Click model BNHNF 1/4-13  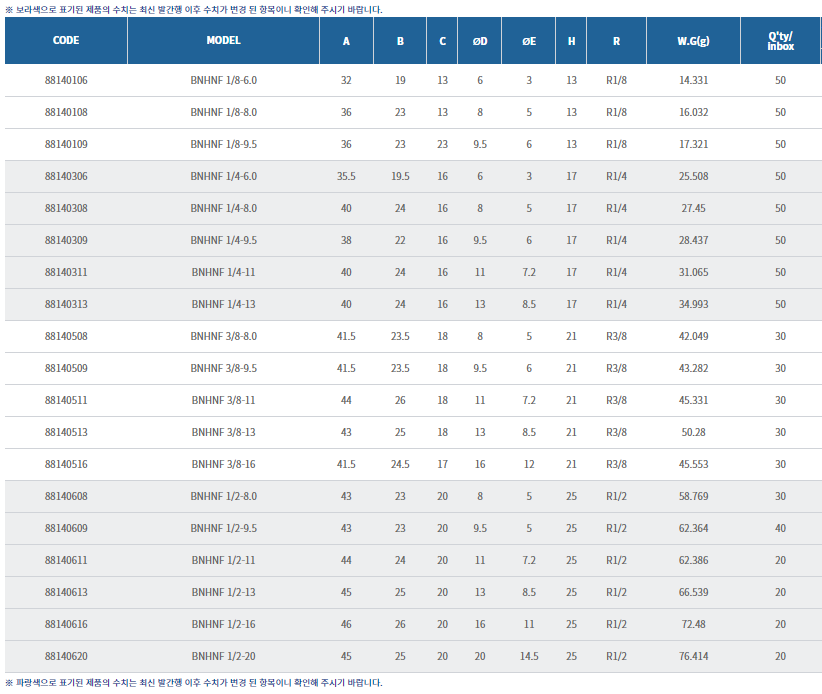(223, 304)
